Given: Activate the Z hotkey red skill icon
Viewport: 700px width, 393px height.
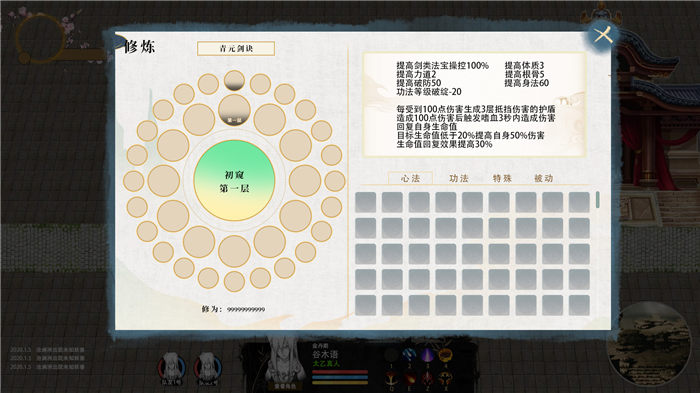Looking at the screenshot, I should 427,379.
